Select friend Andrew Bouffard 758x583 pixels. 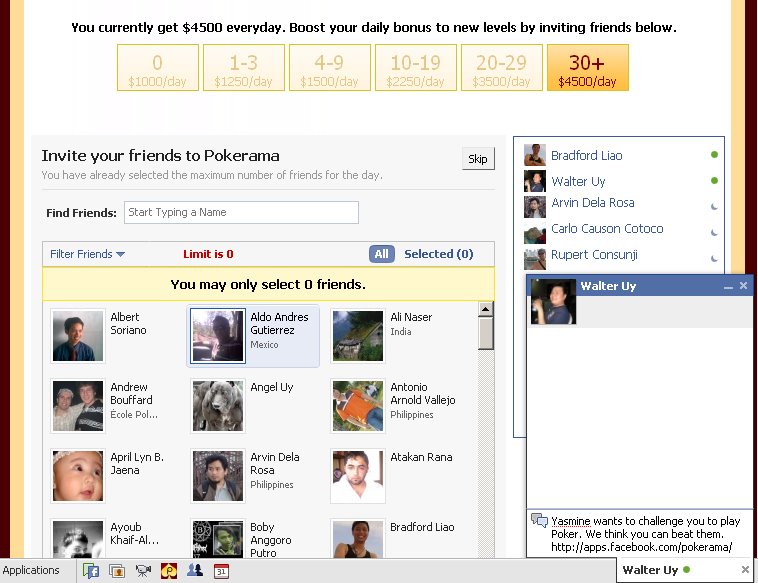click(x=112, y=406)
